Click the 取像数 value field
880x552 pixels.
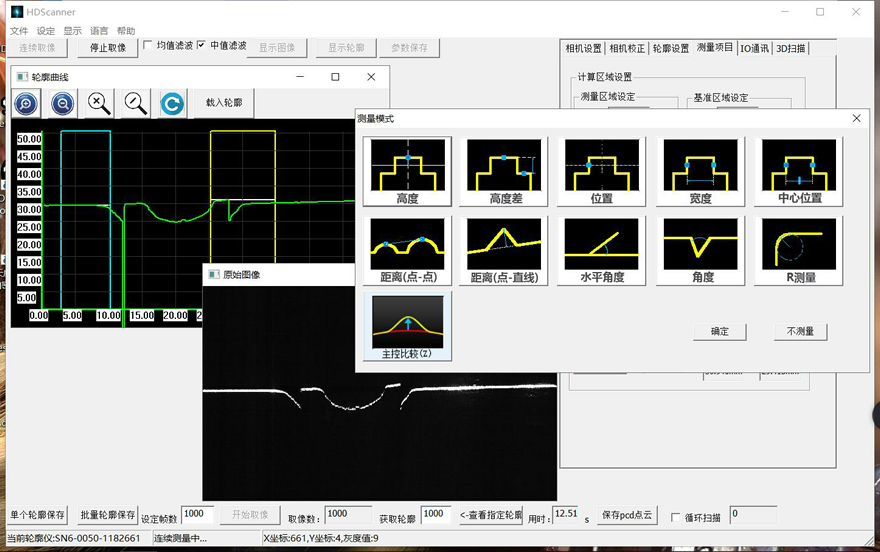tap(348, 514)
